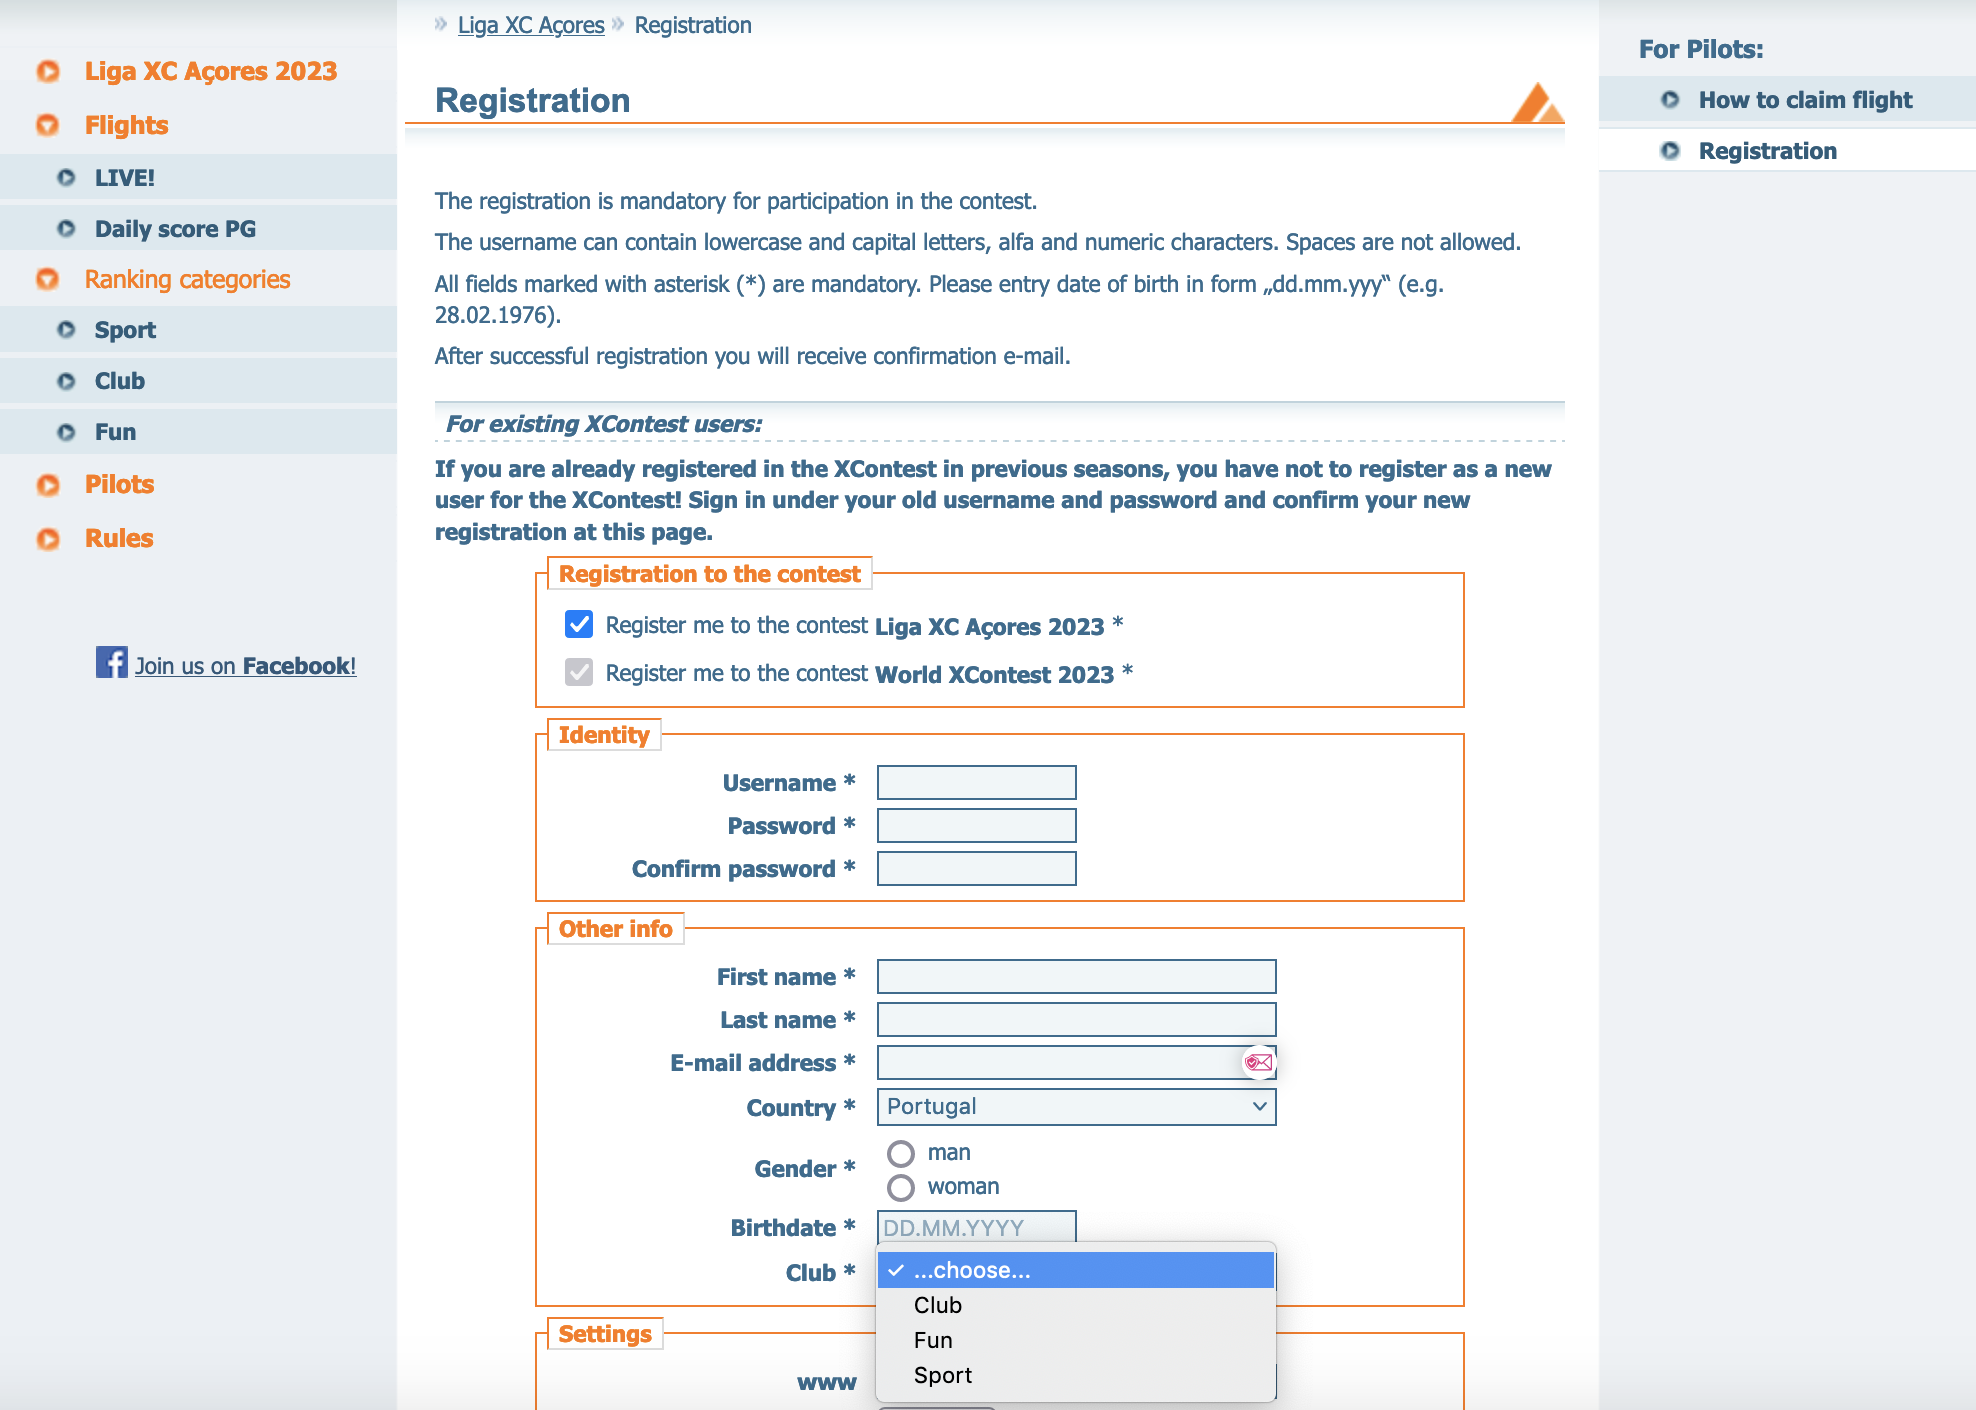This screenshot has width=1976, height=1410.
Task: Click the orange bullet beside Flights
Action: point(48,125)
